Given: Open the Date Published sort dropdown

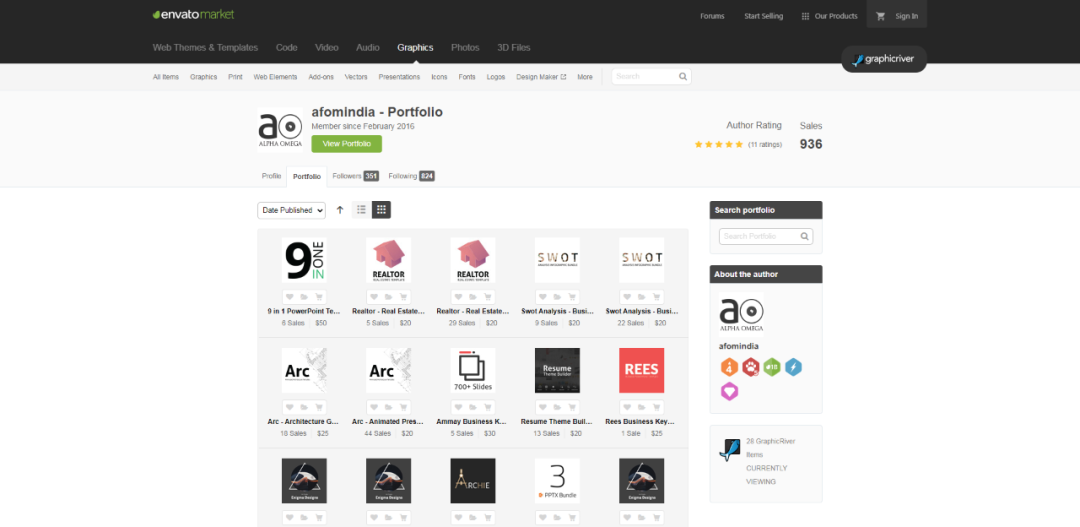Looking at the screenshot, I should [x=291, y=210].
